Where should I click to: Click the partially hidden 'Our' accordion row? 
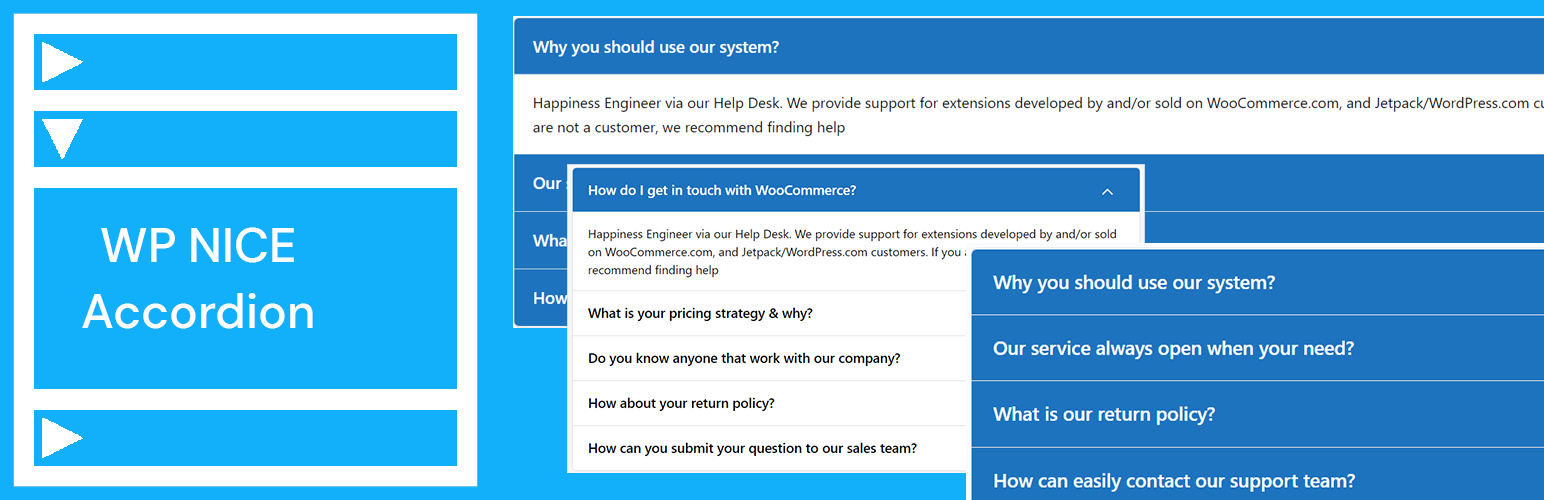[540, 183]
